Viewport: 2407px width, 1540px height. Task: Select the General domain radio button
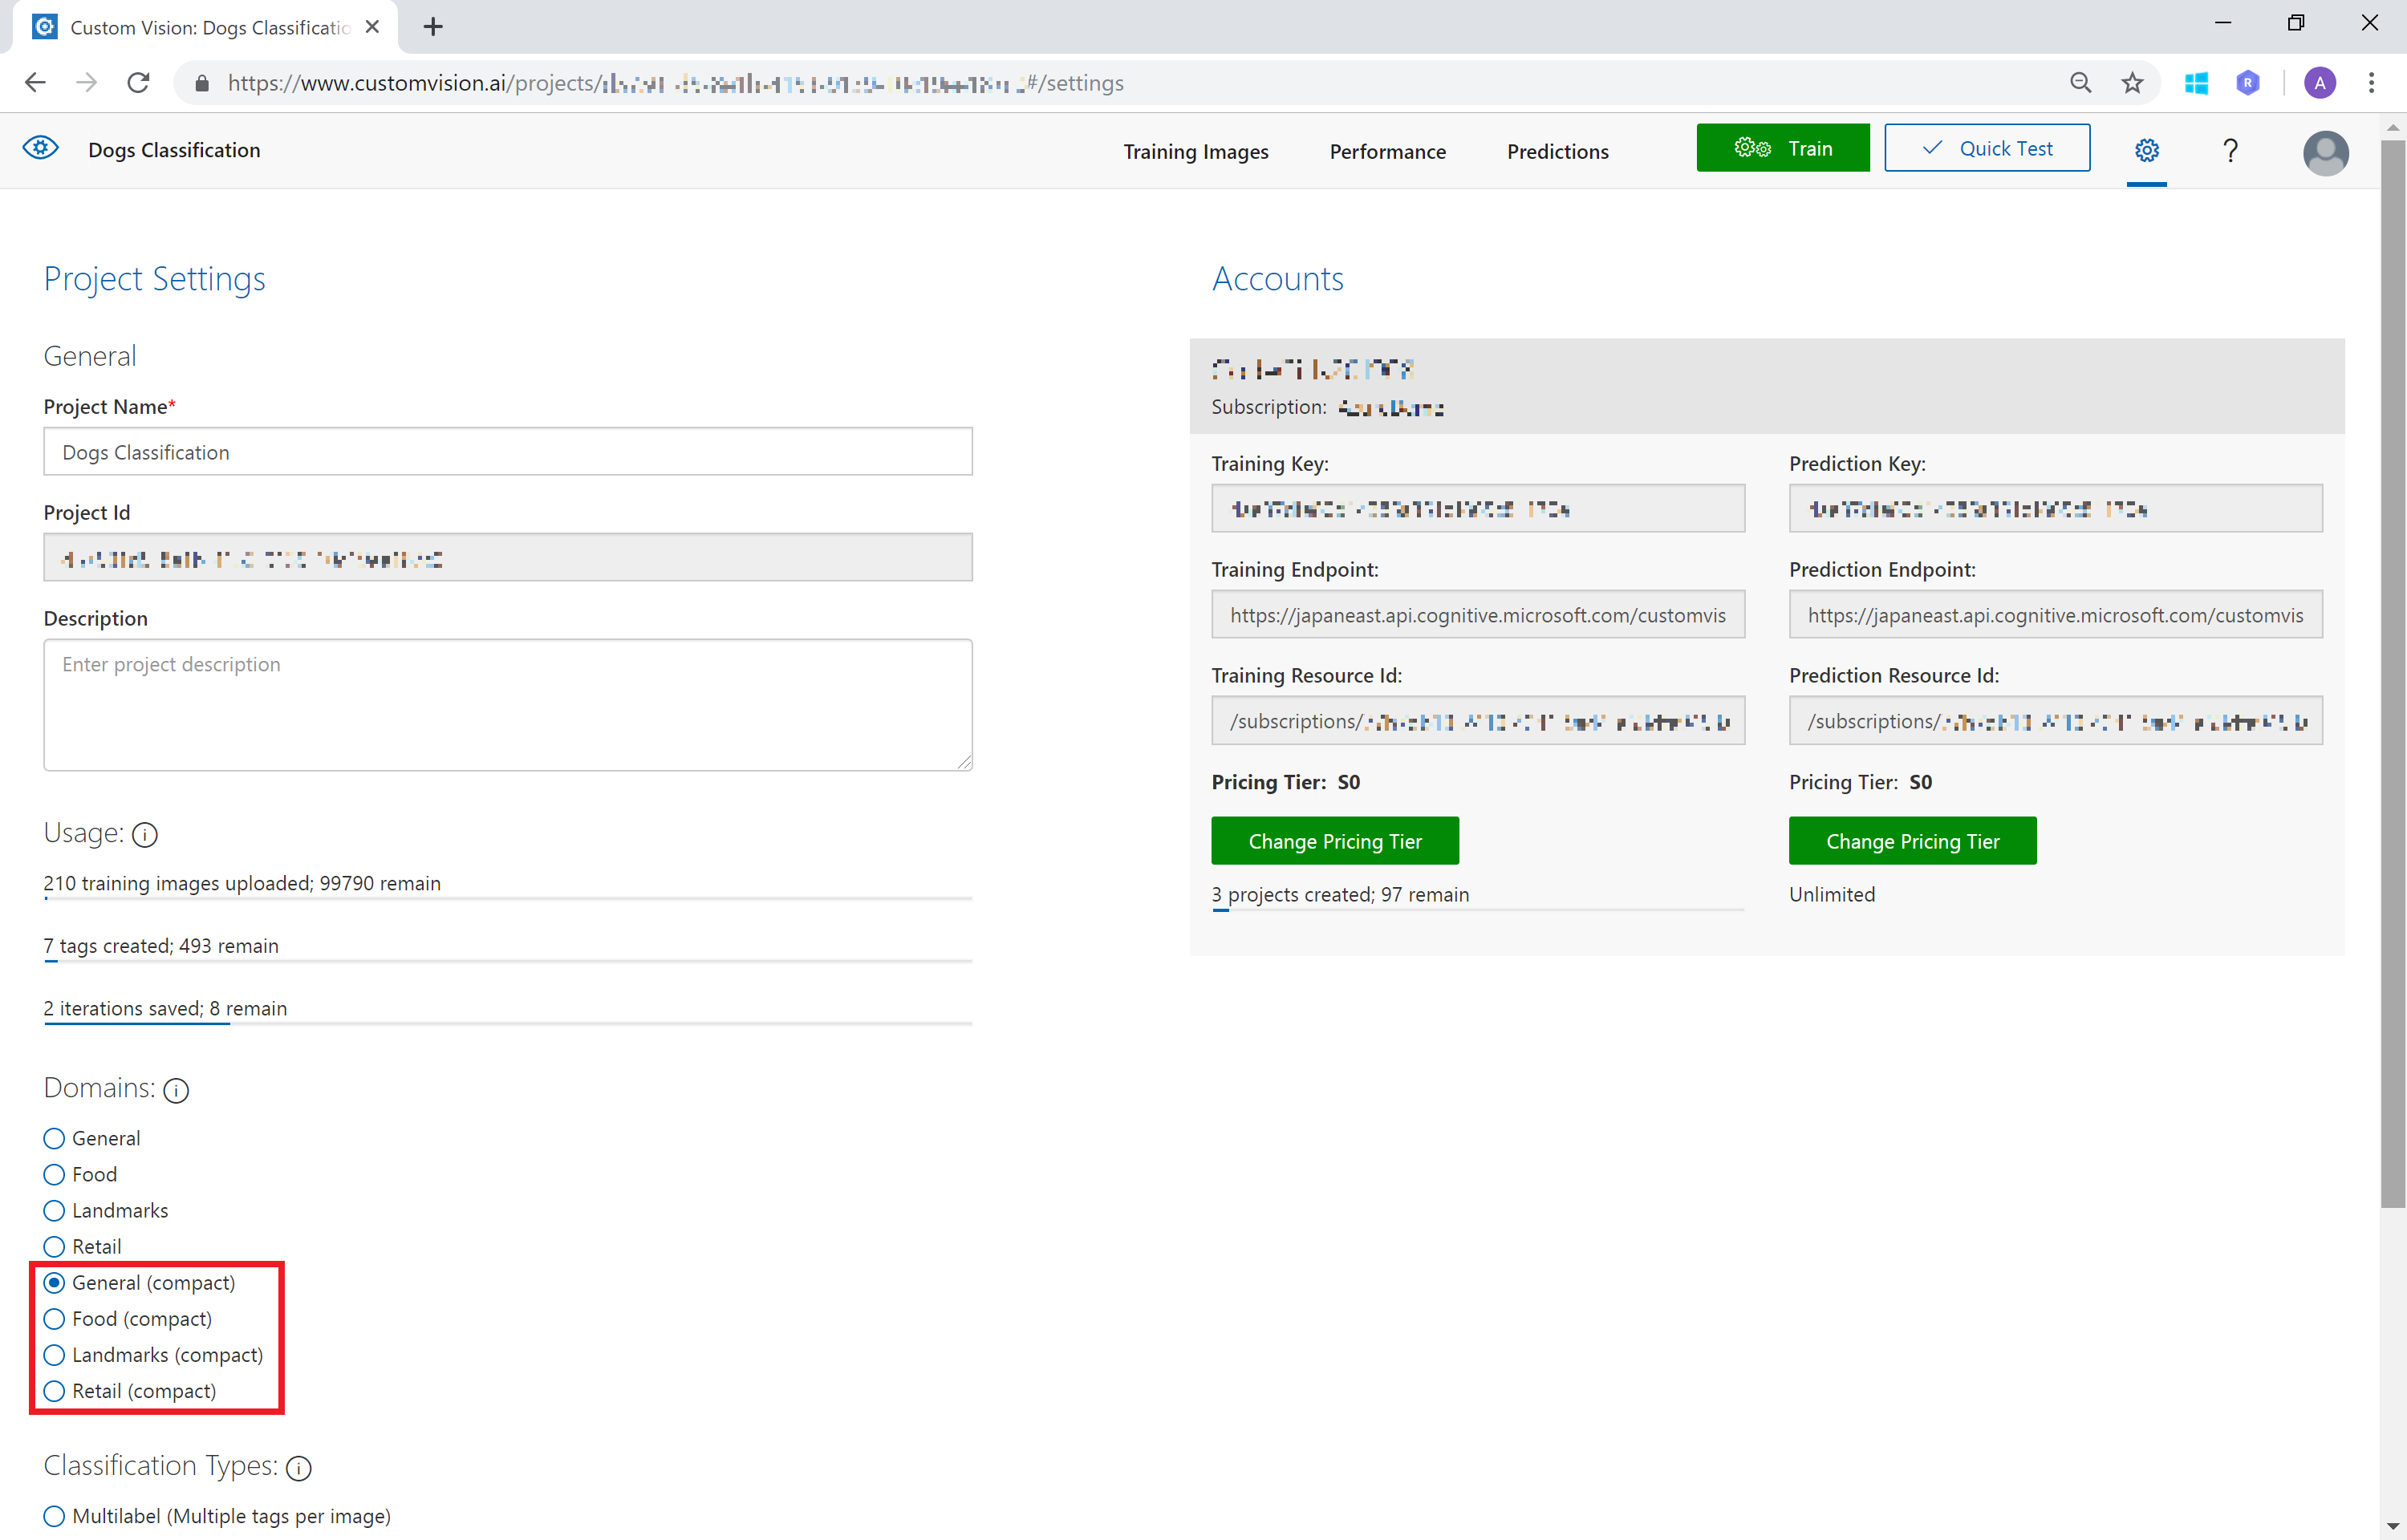coord(54,1138)
